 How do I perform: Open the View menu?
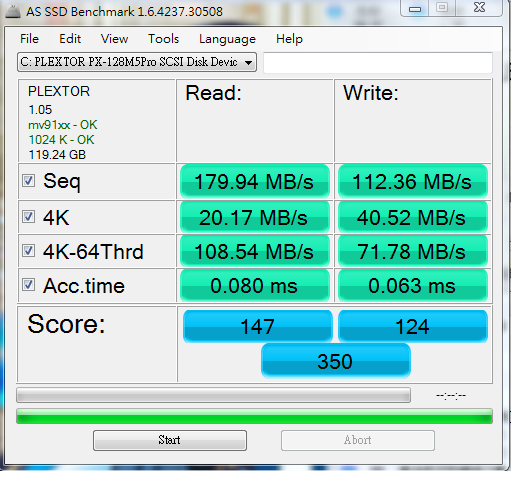(x=114, y=39)
